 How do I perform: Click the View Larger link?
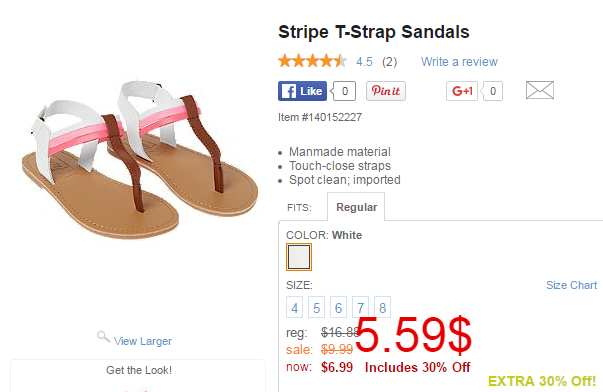[x=143, y=341]
